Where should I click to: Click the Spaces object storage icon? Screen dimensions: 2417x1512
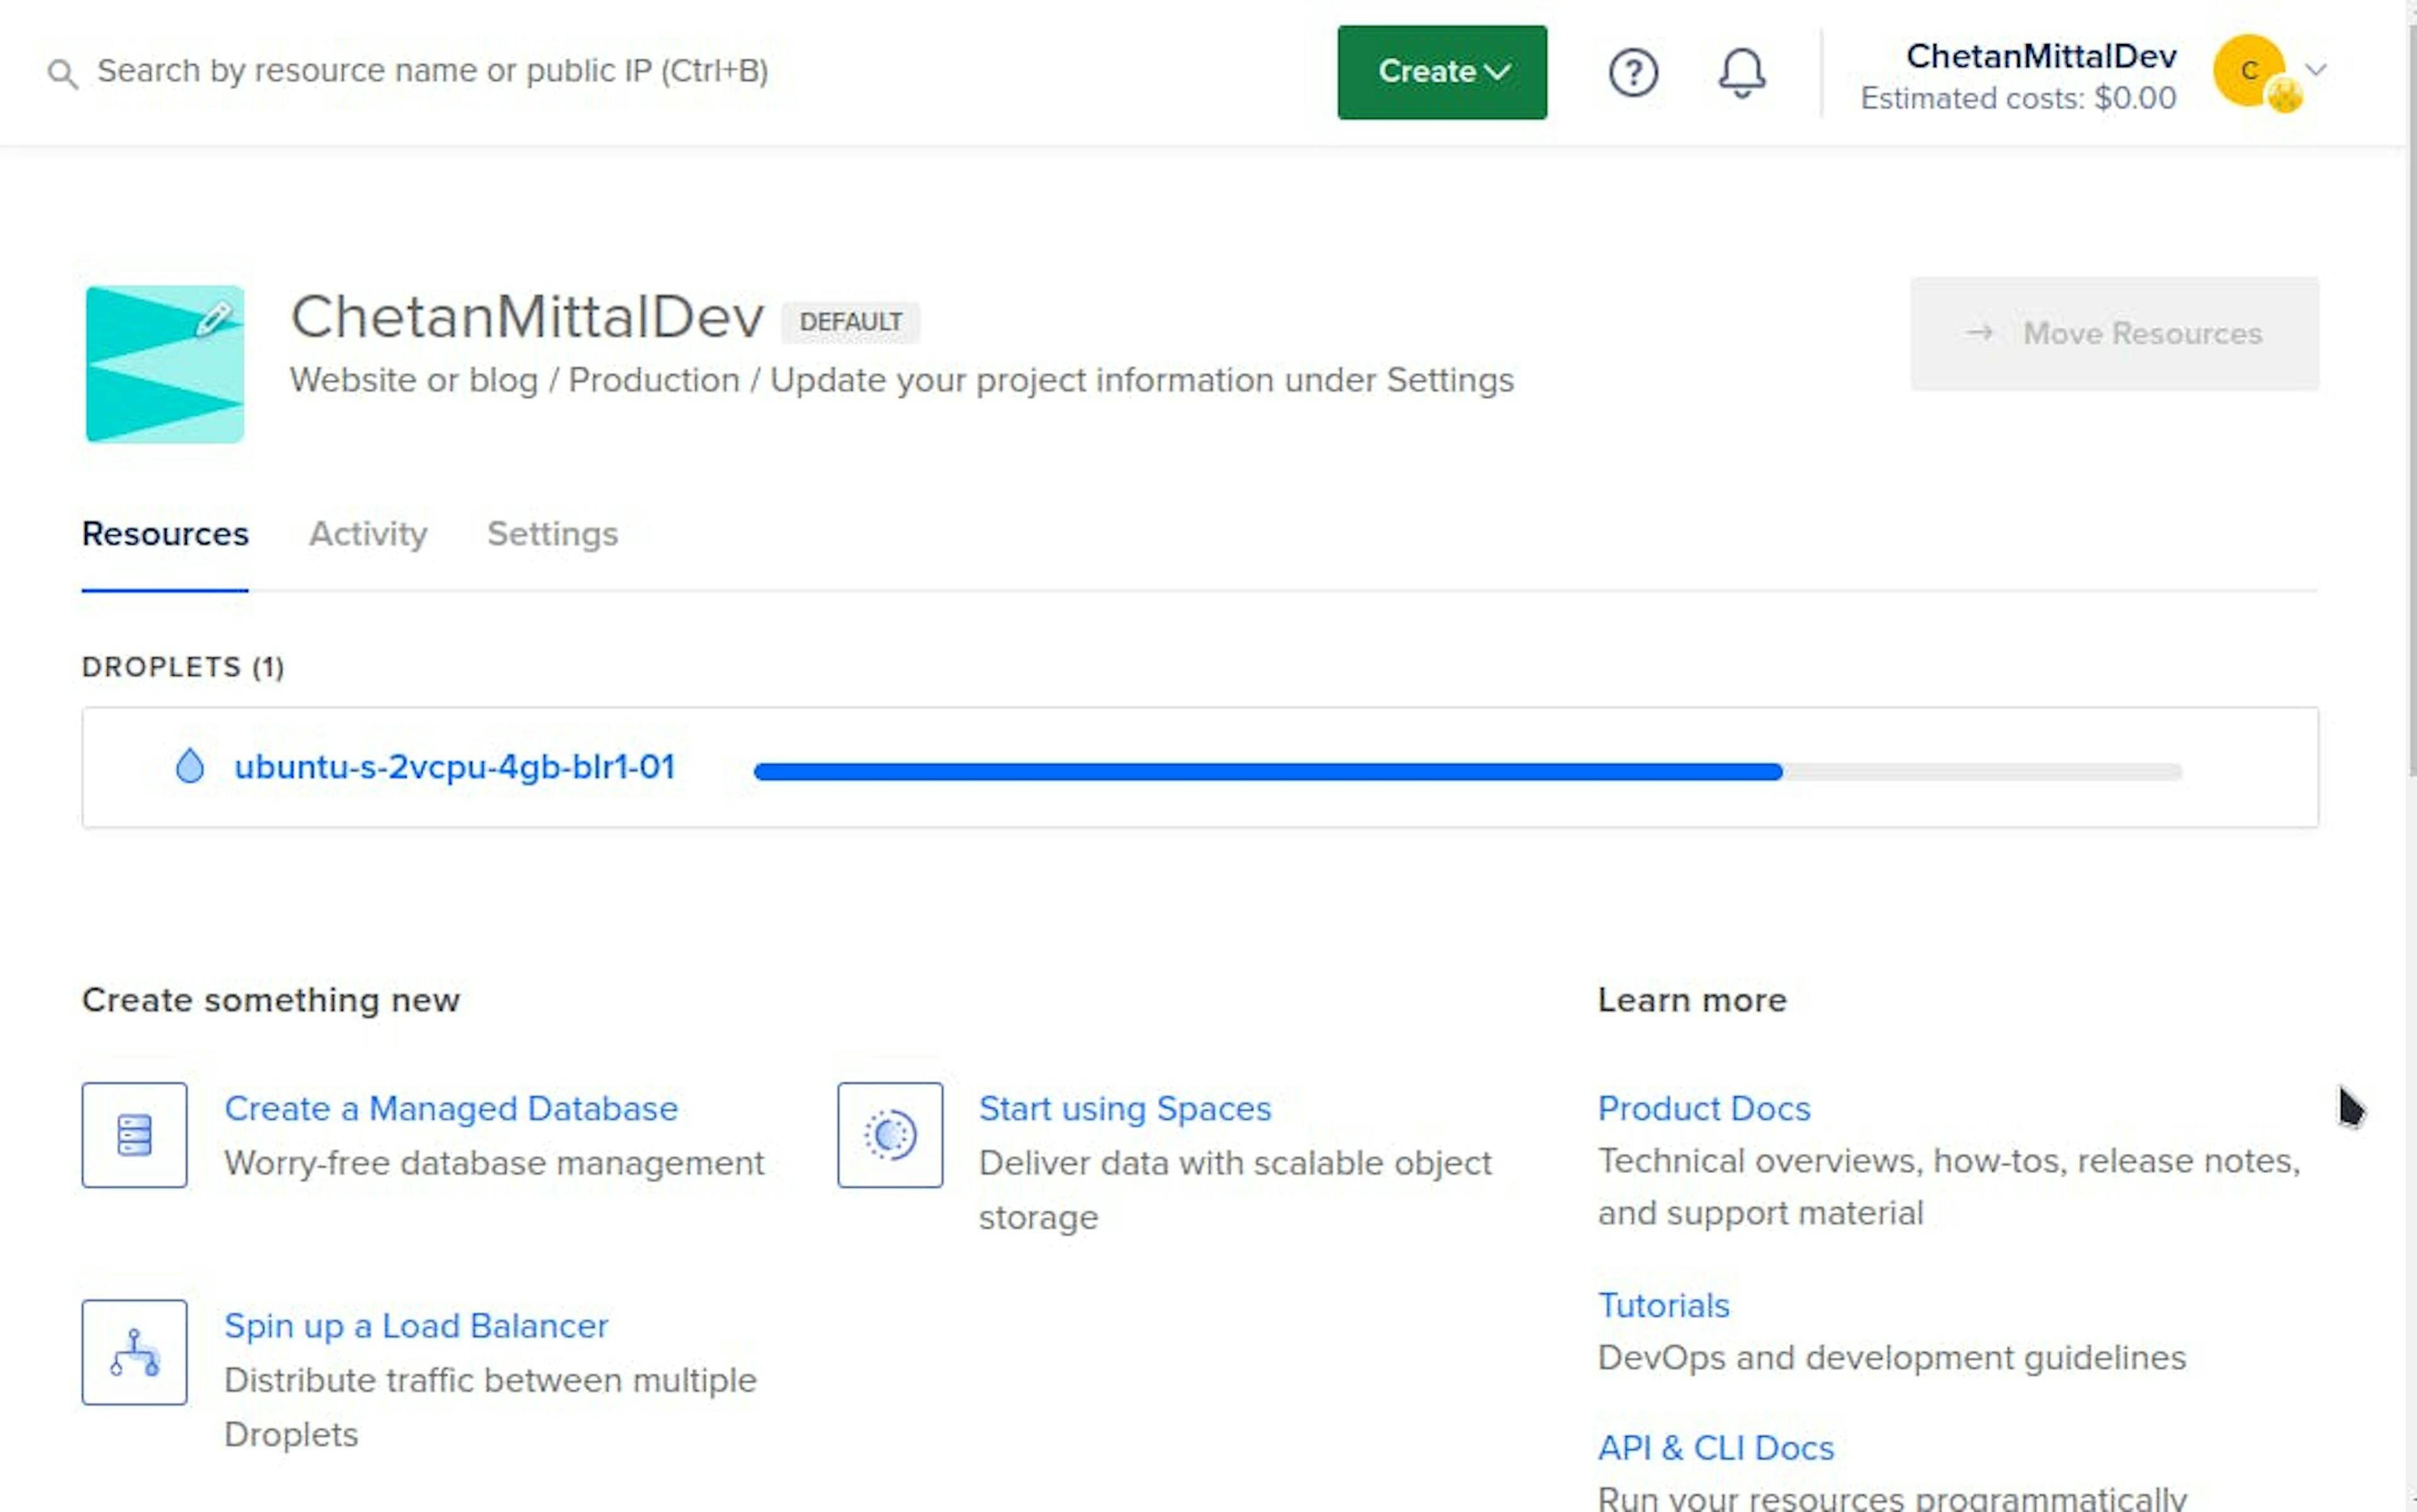click(888, 1134)
